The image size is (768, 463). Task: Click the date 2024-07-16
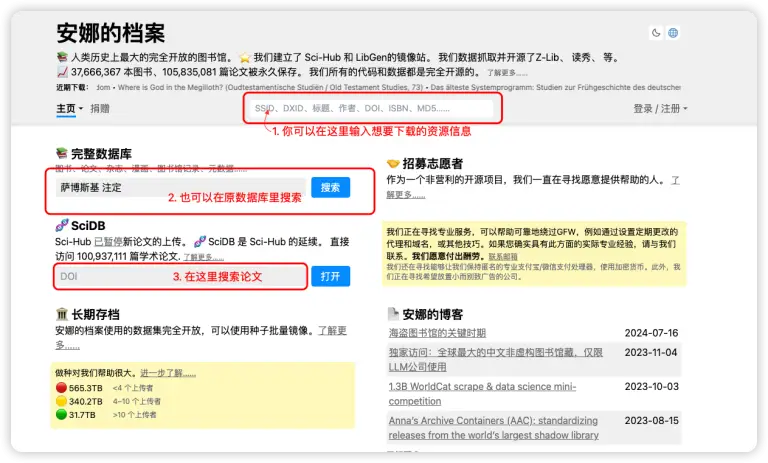651,333
